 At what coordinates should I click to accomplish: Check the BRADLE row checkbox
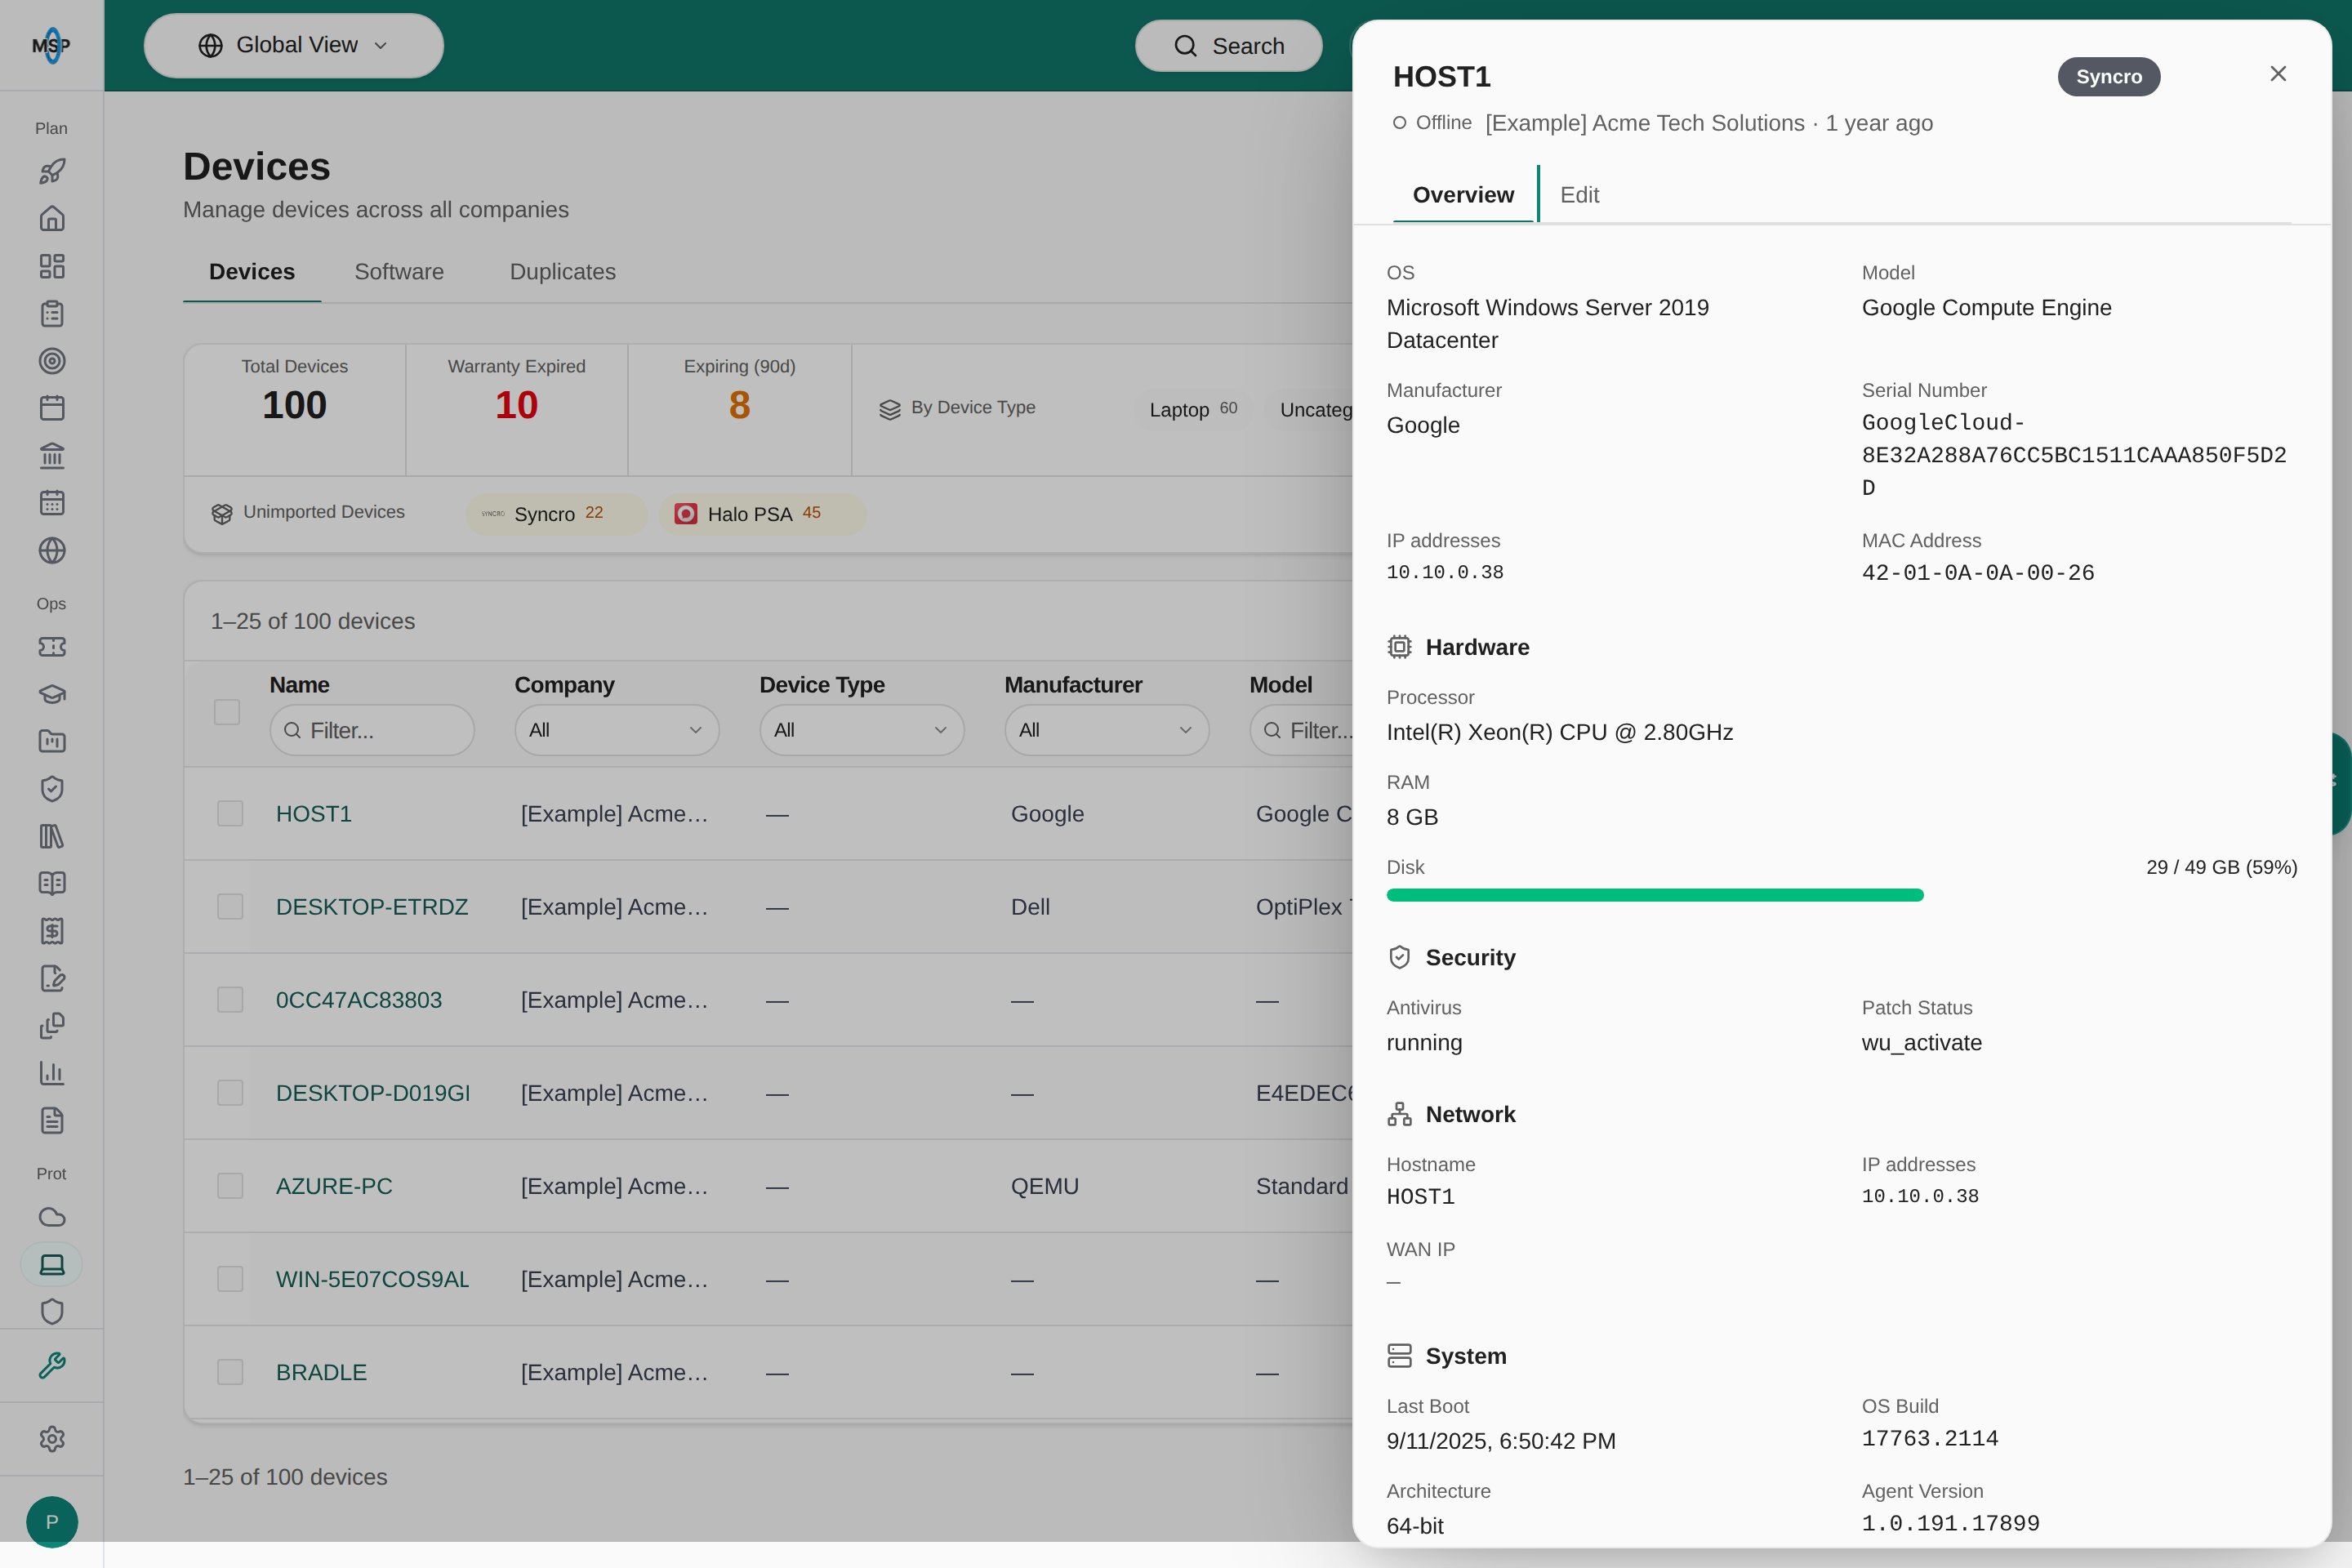pos(230,1372)
